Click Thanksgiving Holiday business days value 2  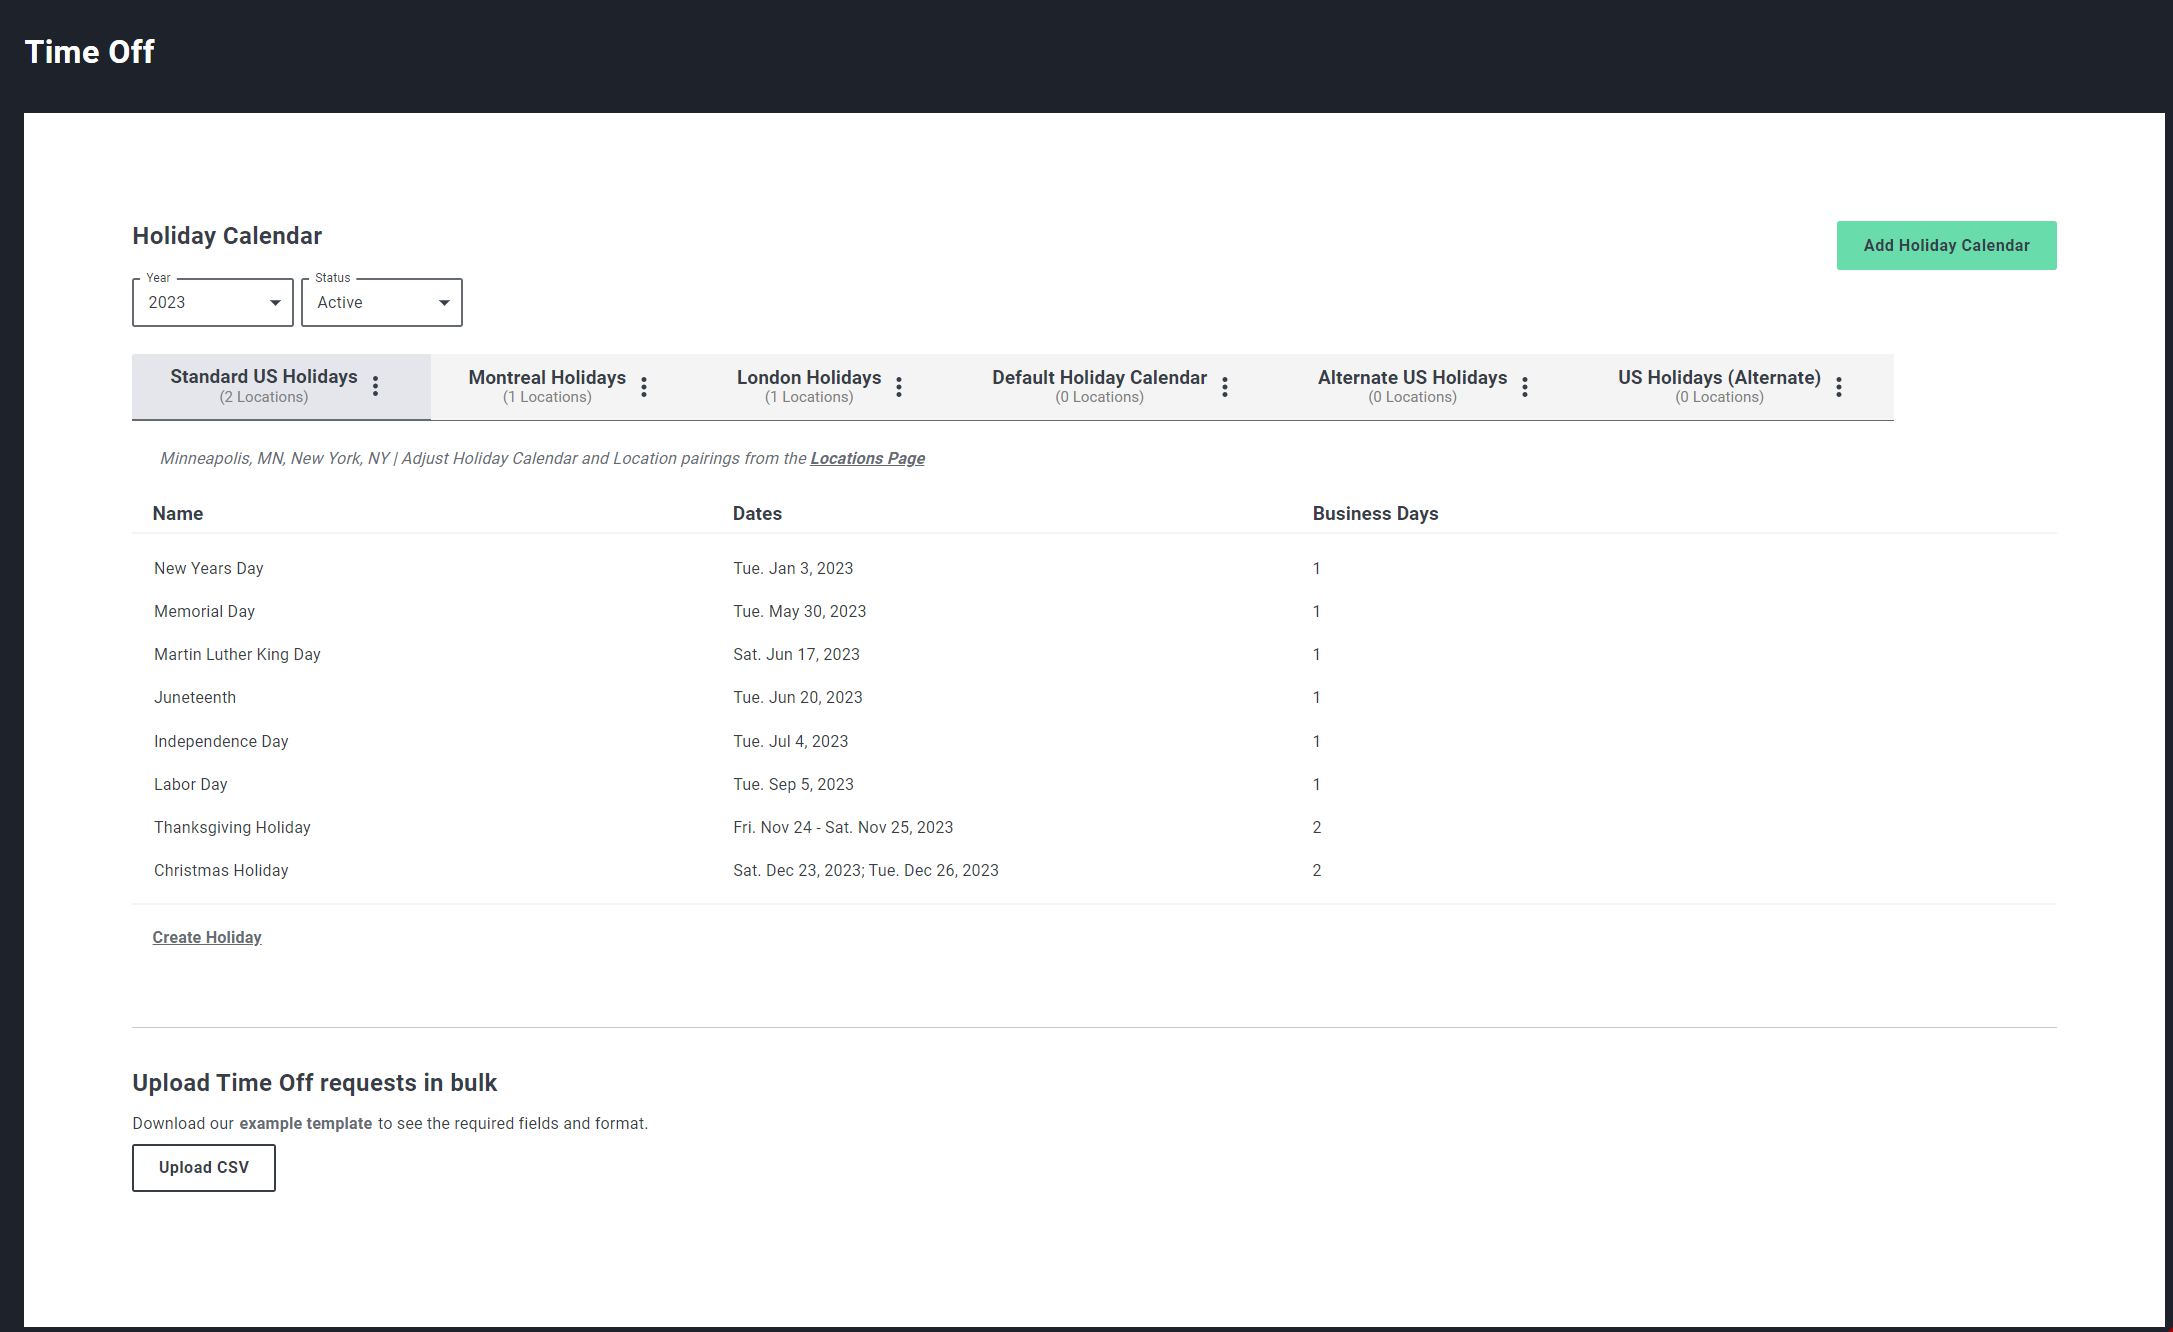[x=1317, y=827]
